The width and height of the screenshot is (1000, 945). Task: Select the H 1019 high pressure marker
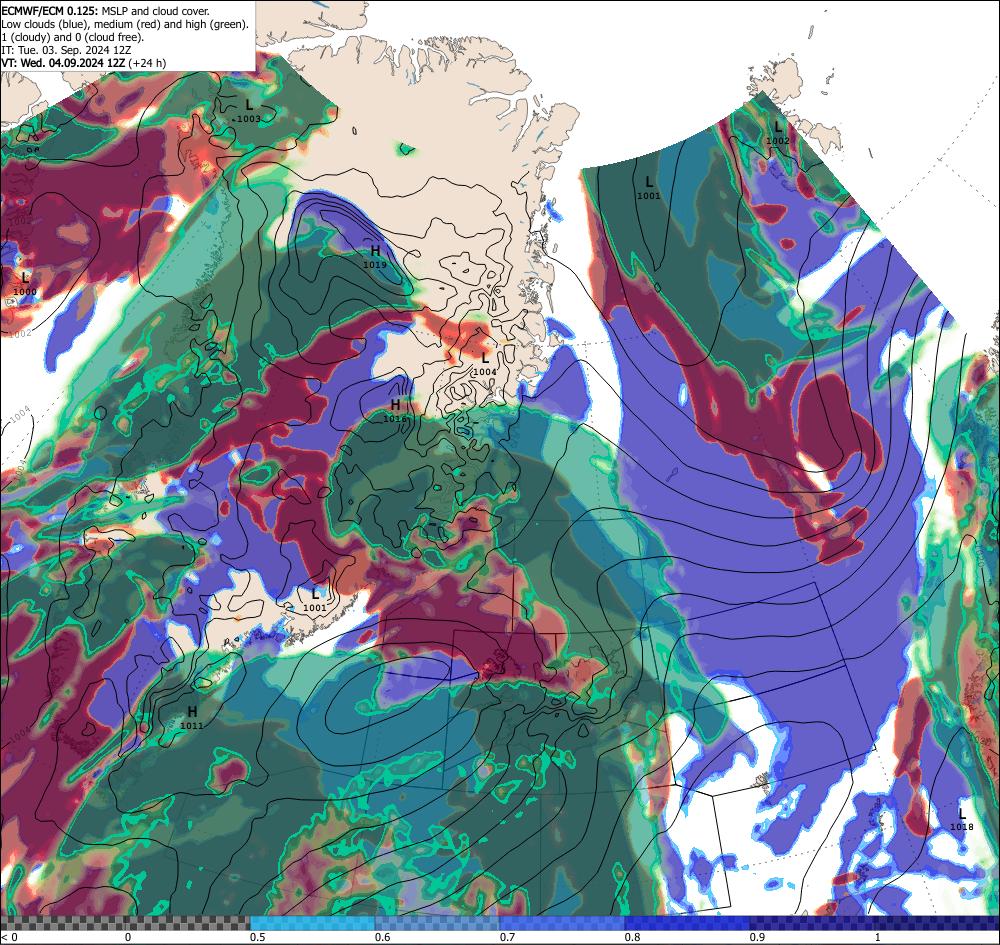[x=375, y=256]
